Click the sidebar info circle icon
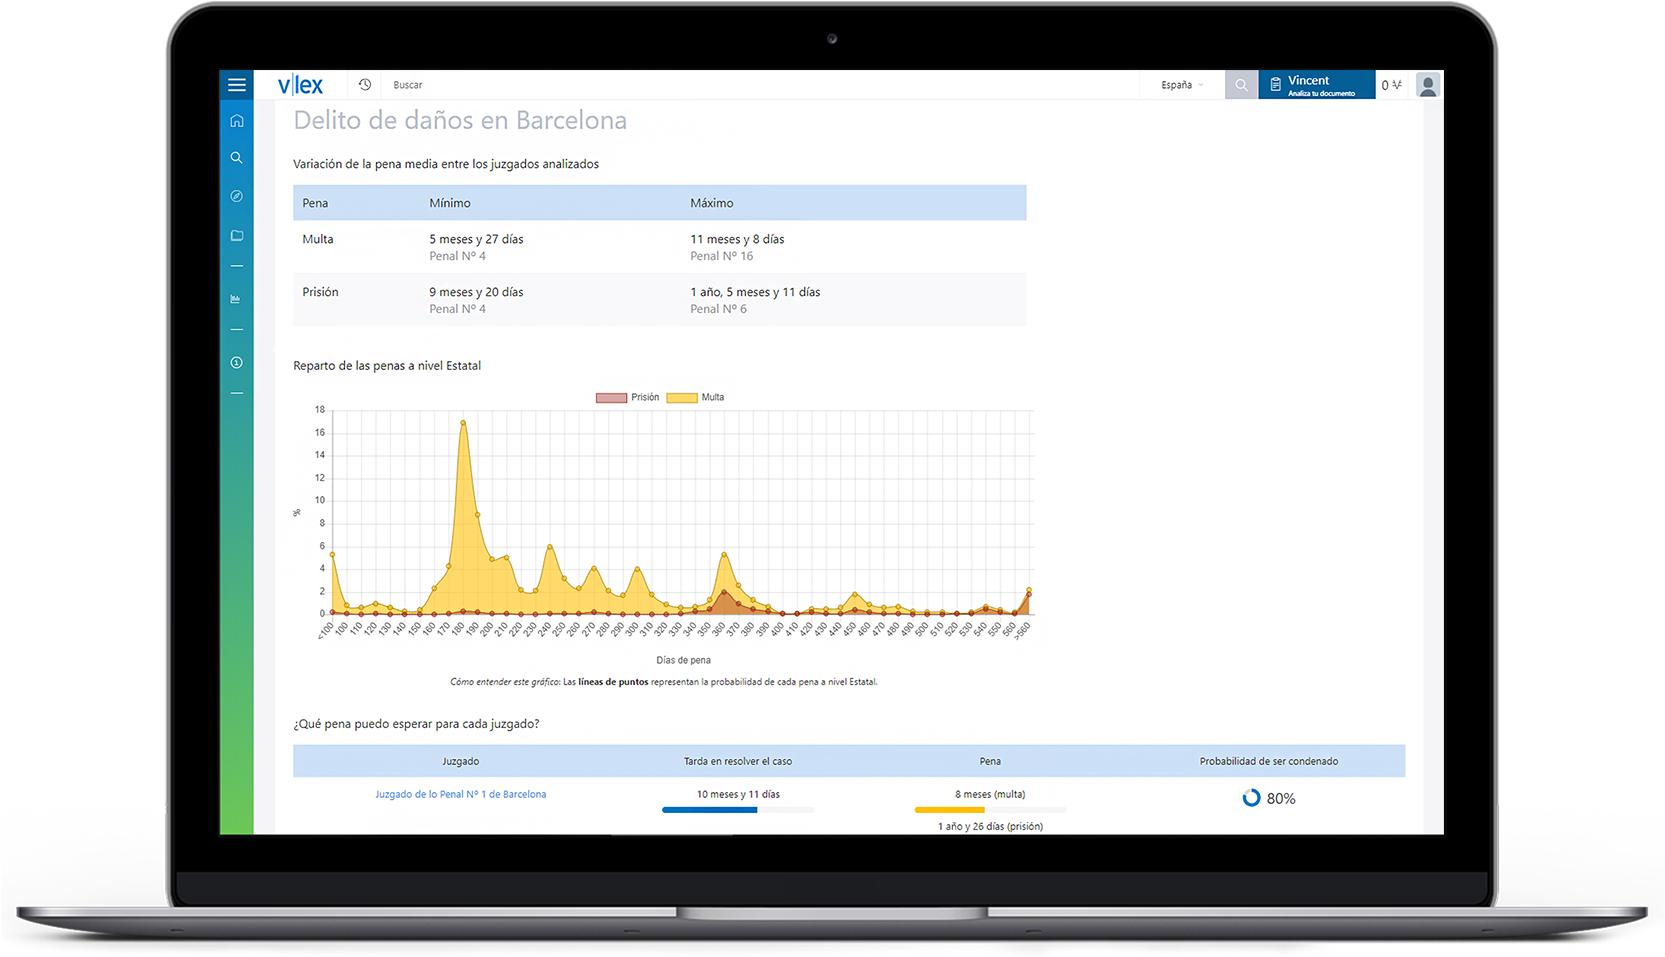Viewport: 1665px width, 957px height. pos(237,363)
